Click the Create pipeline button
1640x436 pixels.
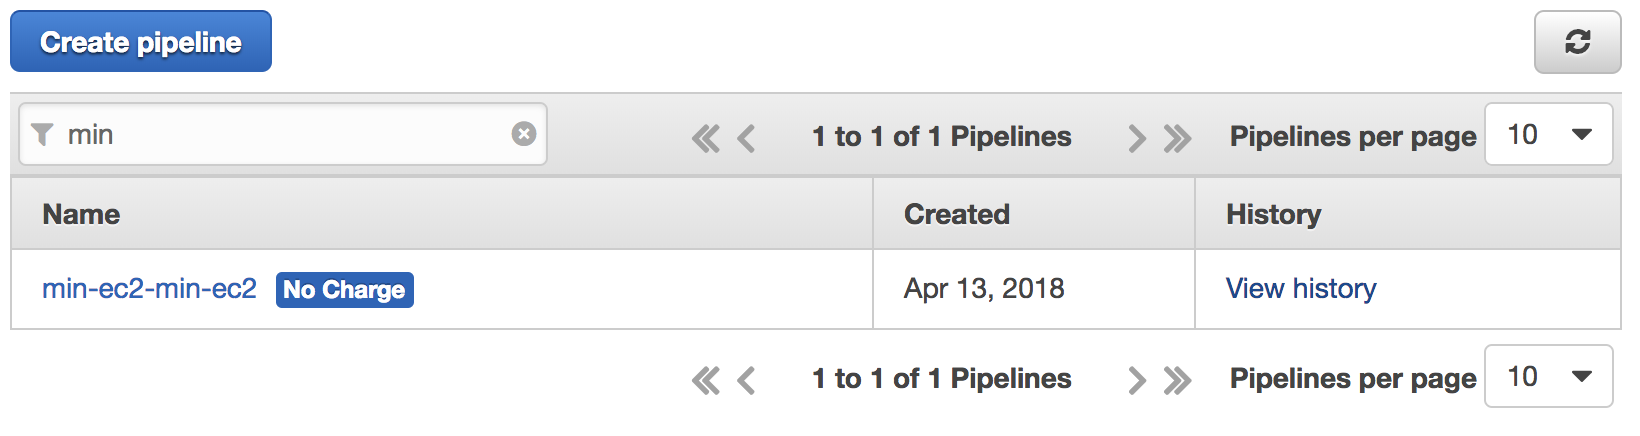[141, 41]
